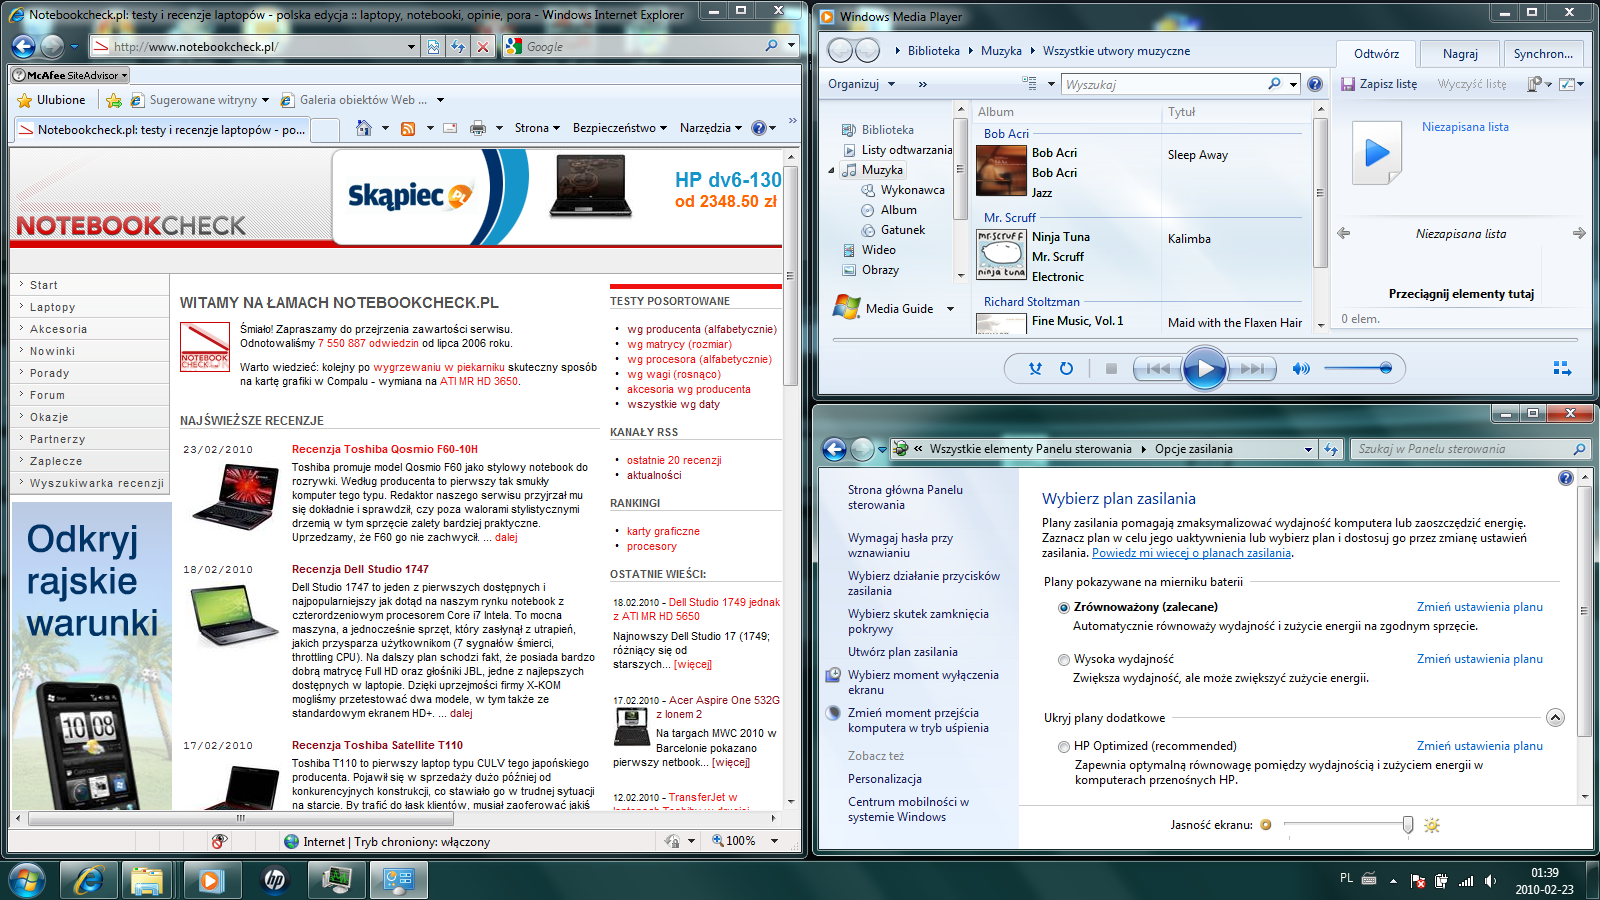Open Windows Explorer taskbar folder icon

(147, 880)
